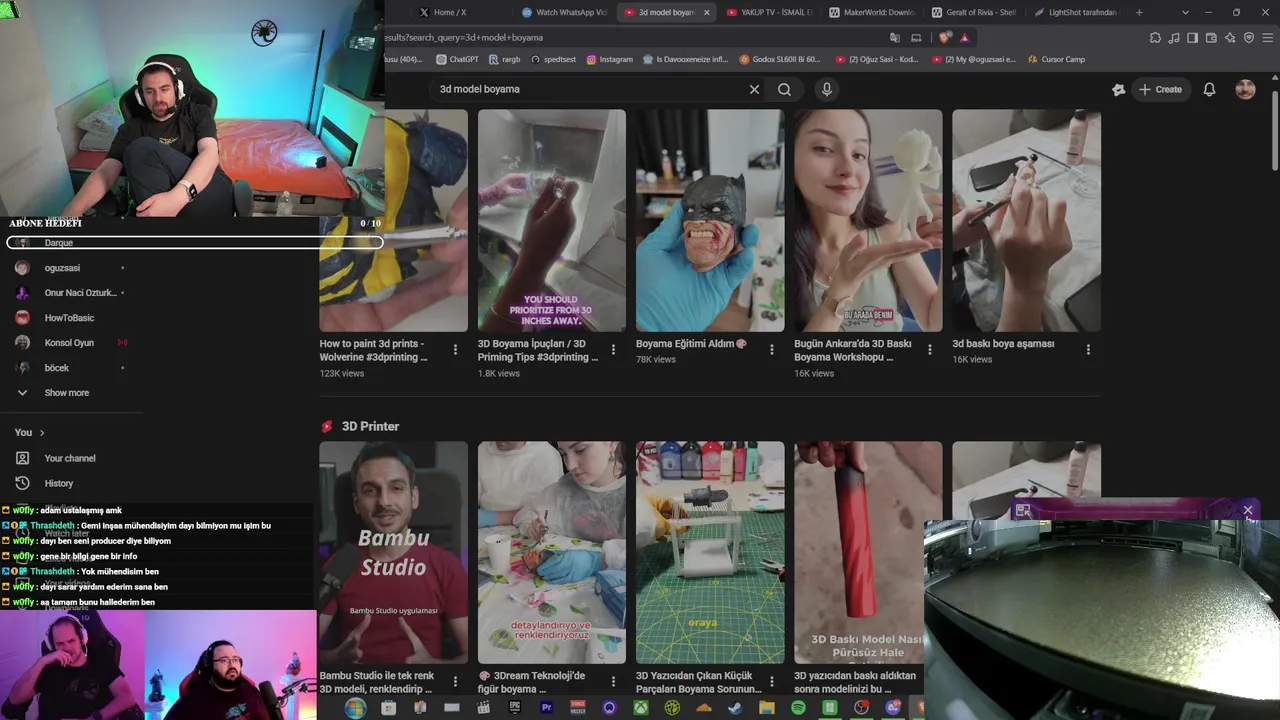Click the Brave Rewards triangle icon
Viewport: 1280px width, 720px height.
click(x=964, y=38)
